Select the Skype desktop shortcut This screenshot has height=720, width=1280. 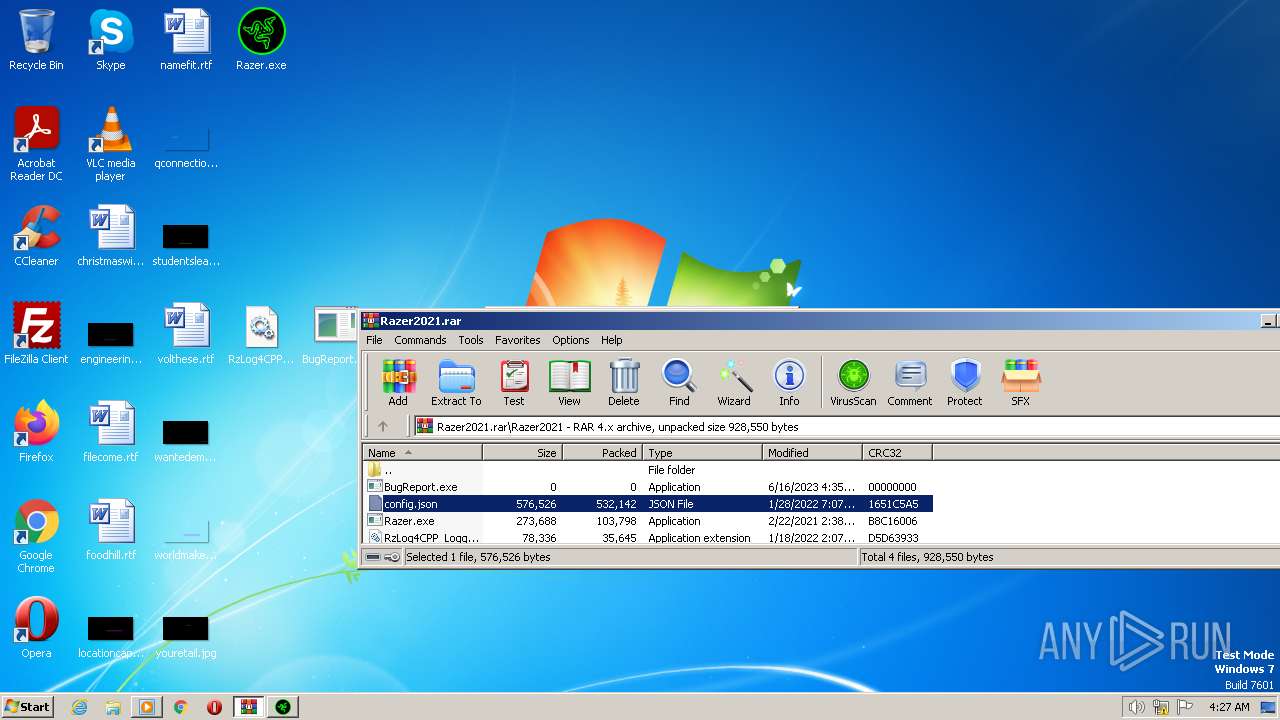point(110,40)
